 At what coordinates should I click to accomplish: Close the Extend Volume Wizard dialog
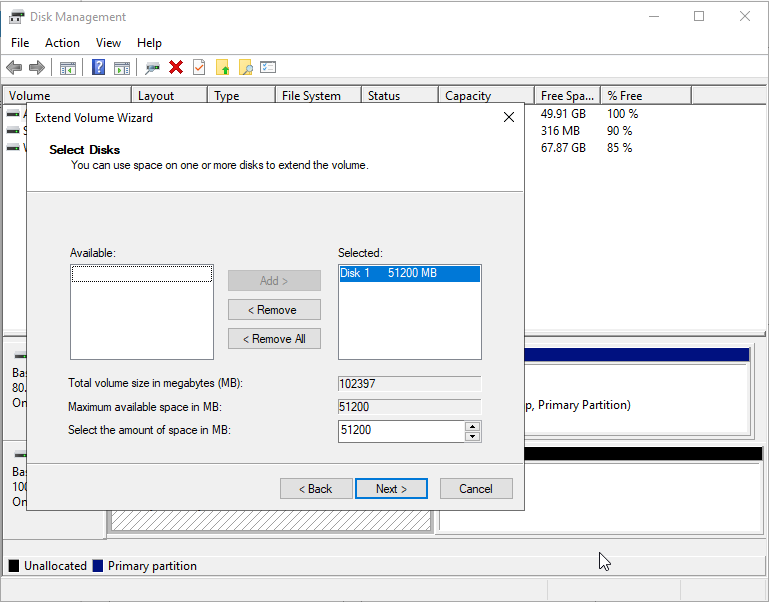[508, 118]
